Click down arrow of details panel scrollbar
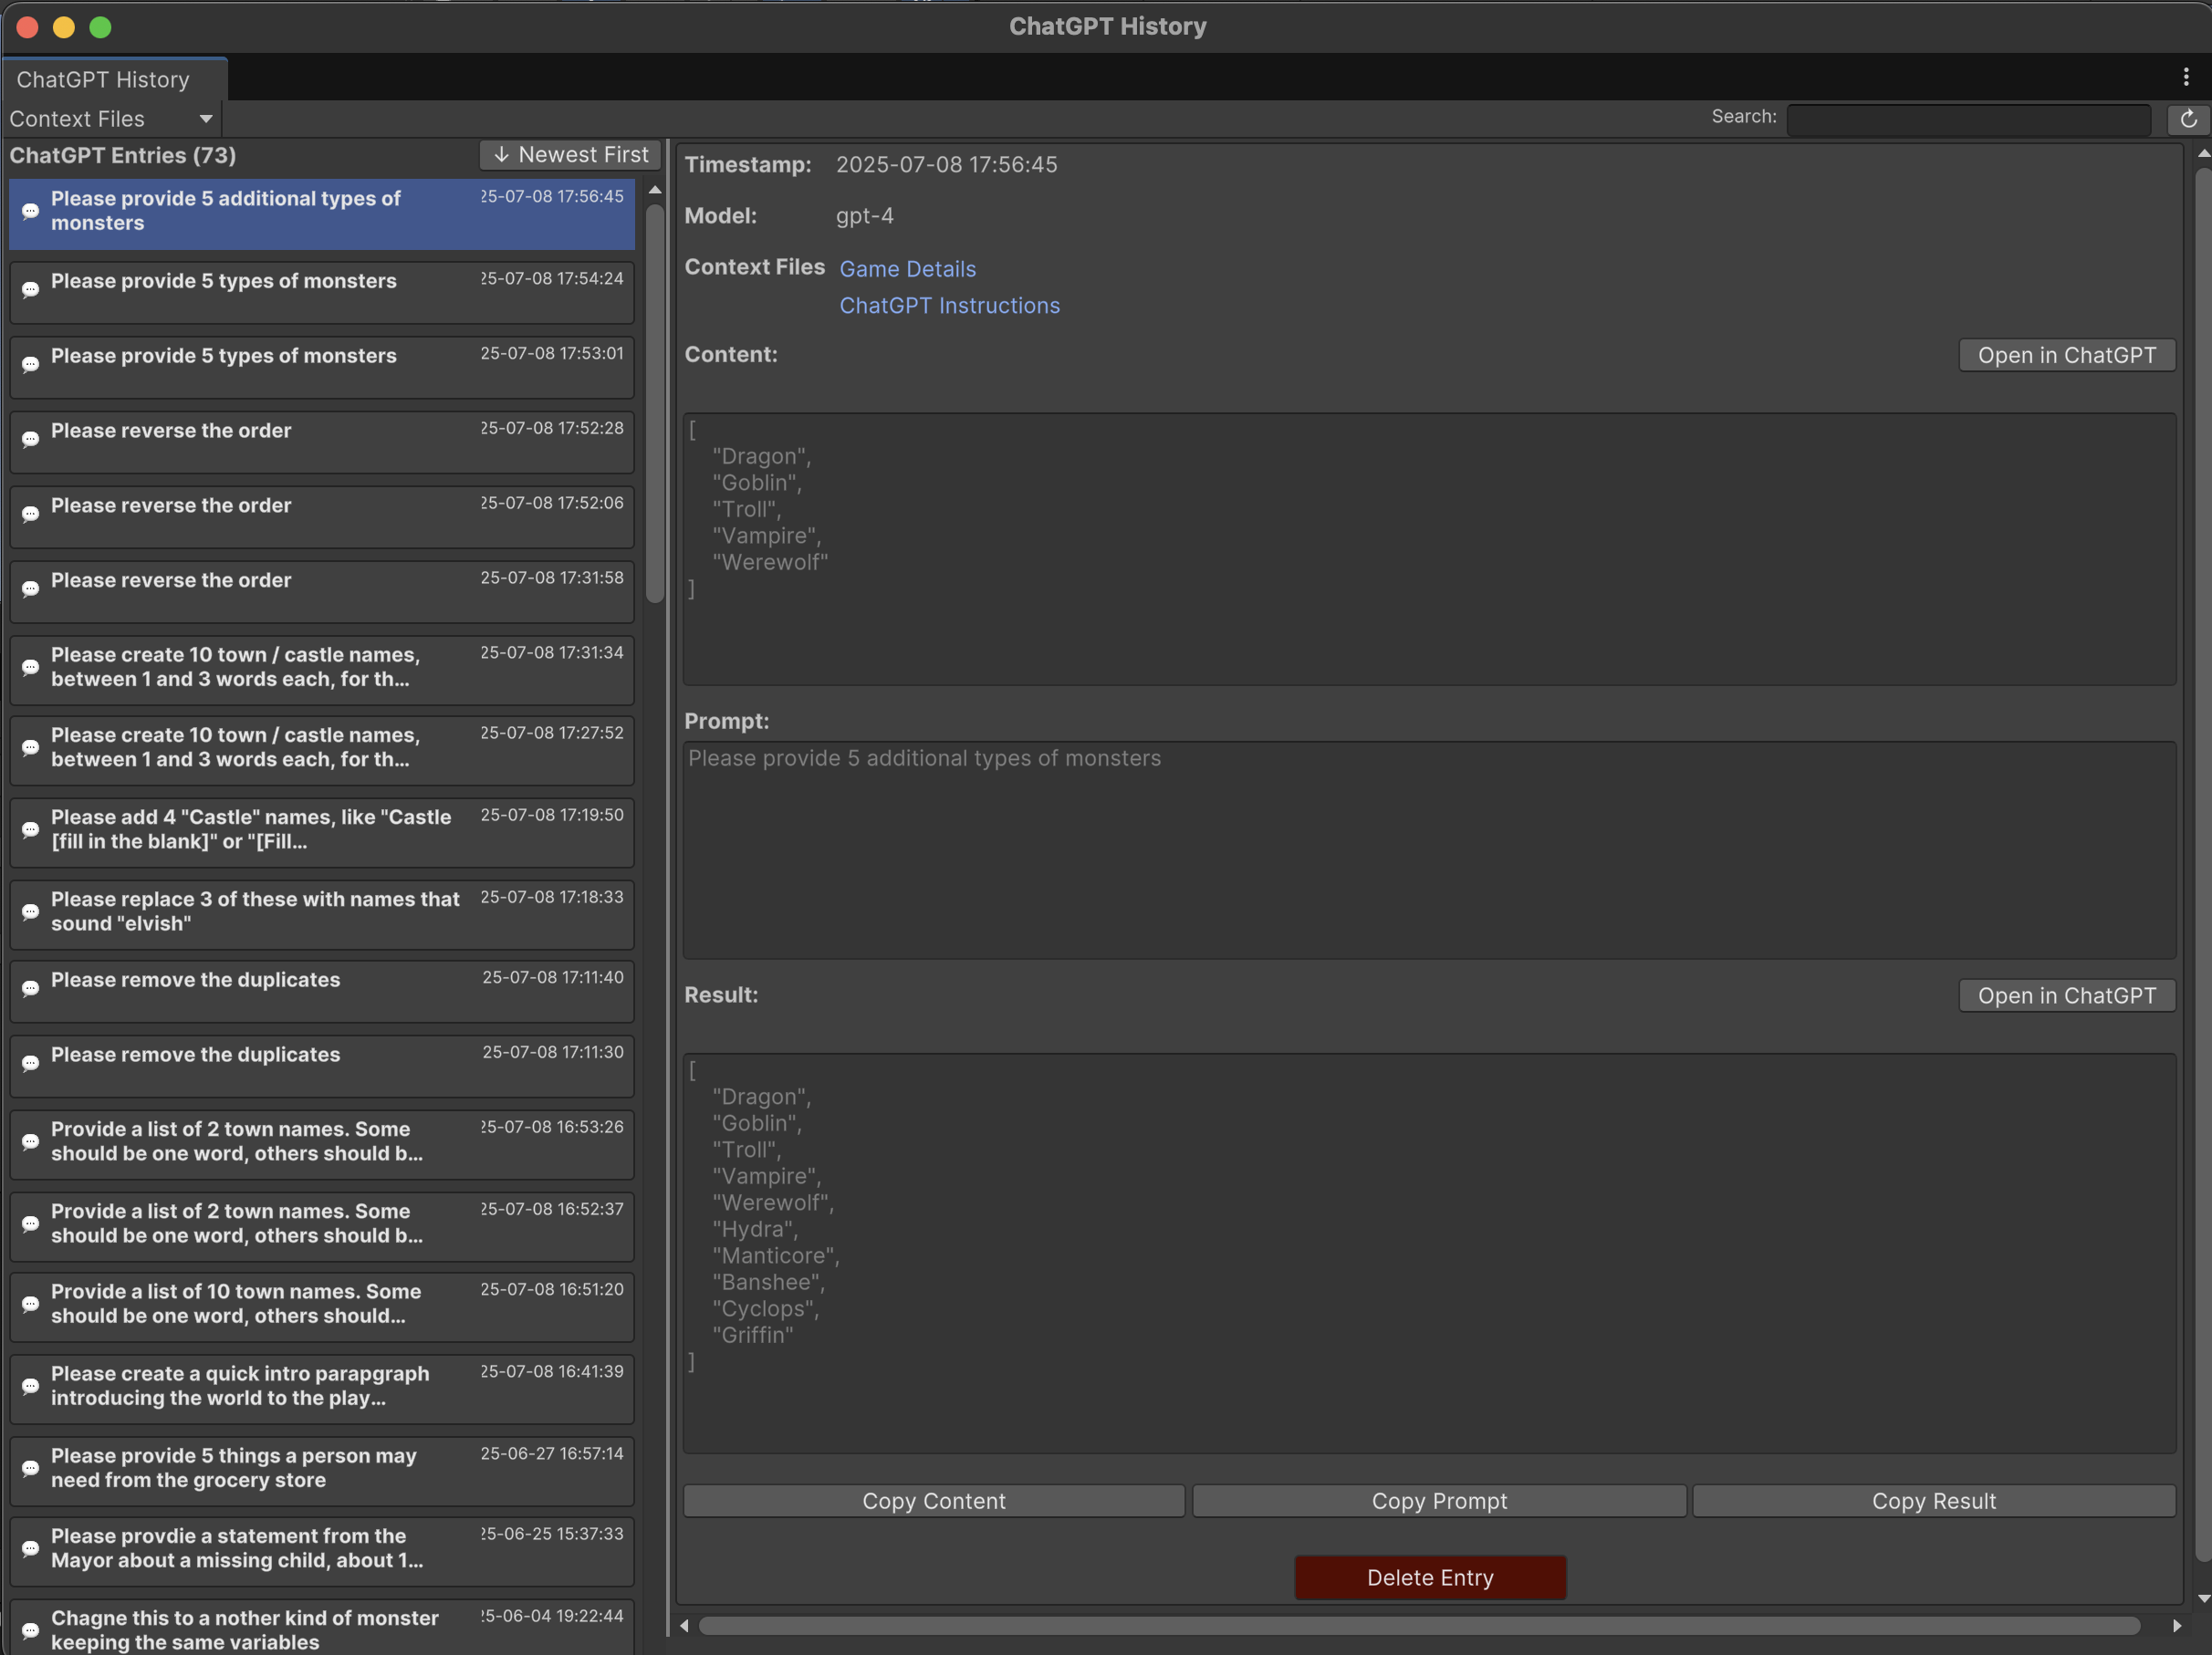 pos(2203,1599)
